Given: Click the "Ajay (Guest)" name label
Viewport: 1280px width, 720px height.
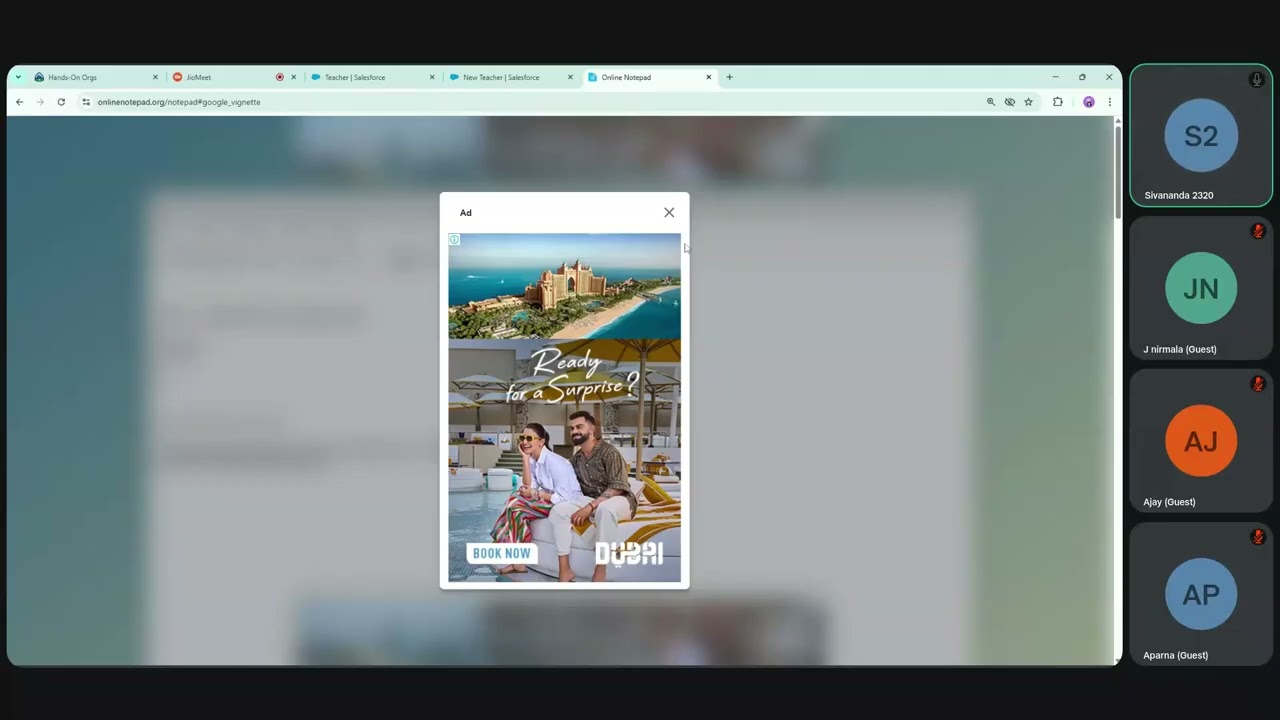Looking at the screenshot, I should click(1169, 502).
